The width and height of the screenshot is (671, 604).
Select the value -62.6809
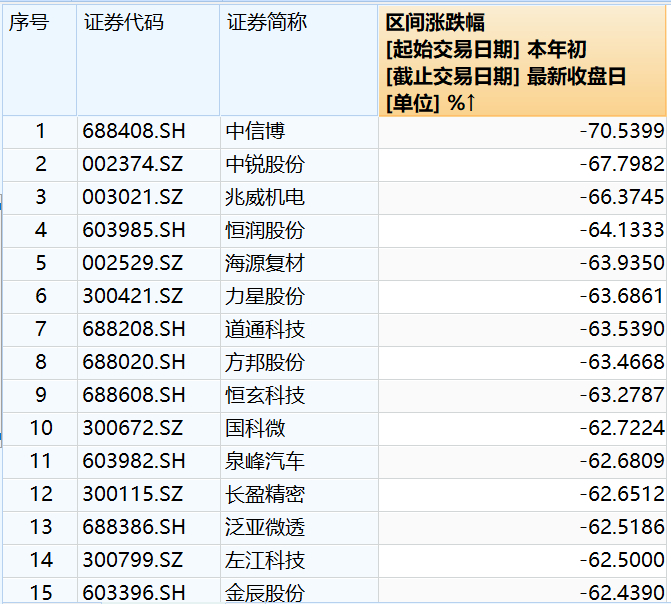click(x=622, y=461)
